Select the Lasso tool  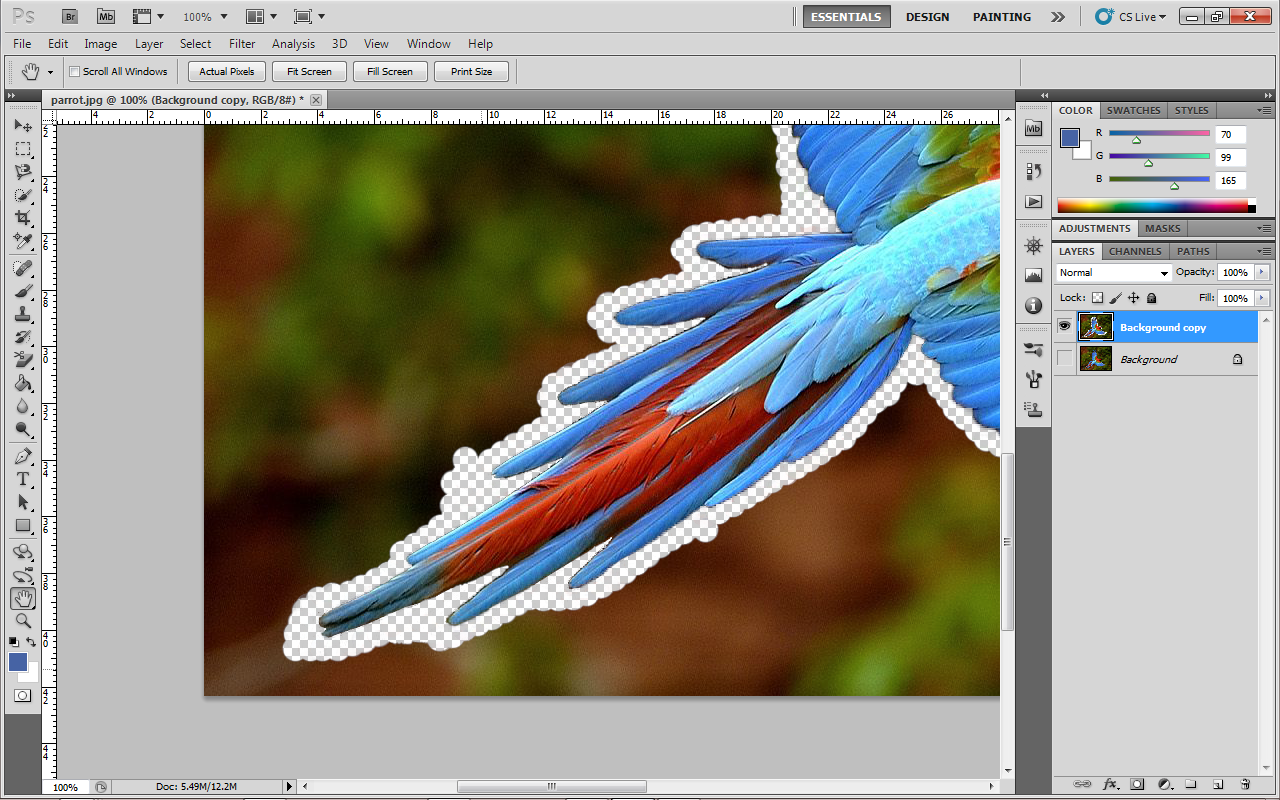coord(23,172)
